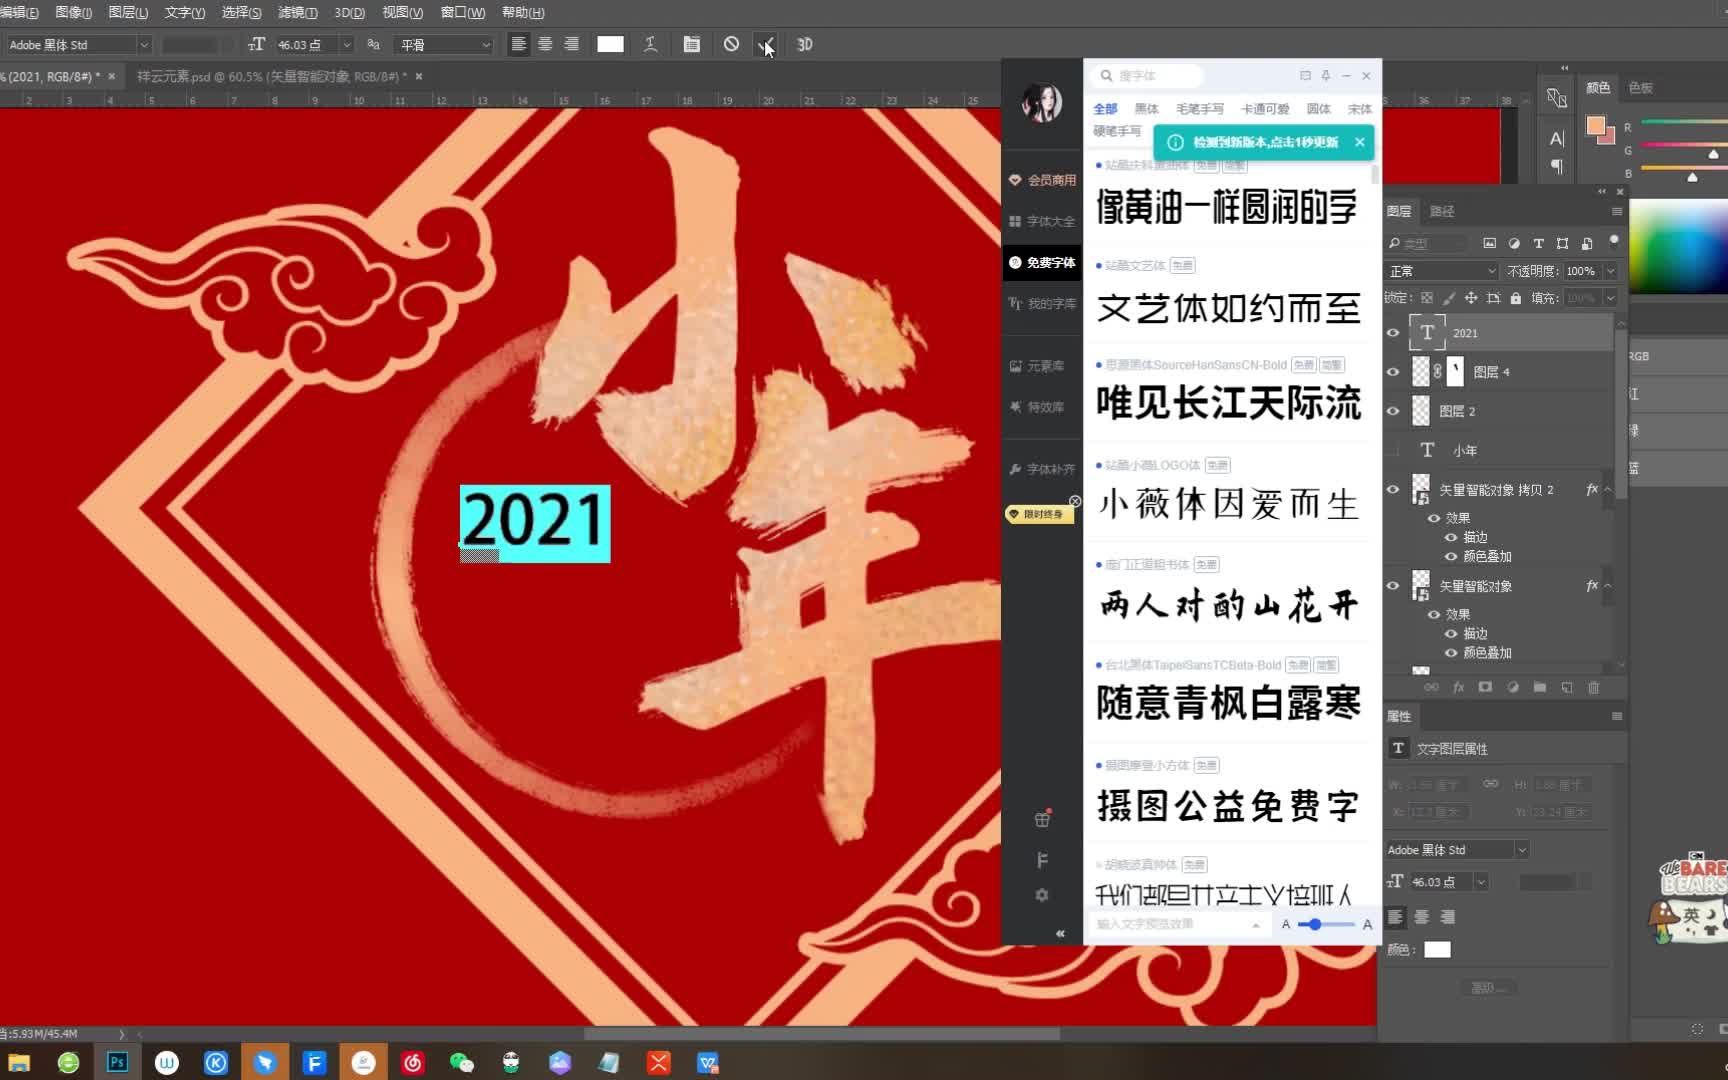Click the fx layer style icon at panel bottom
This screenshot has height=1080, width=1728.
coord(1459,687)
